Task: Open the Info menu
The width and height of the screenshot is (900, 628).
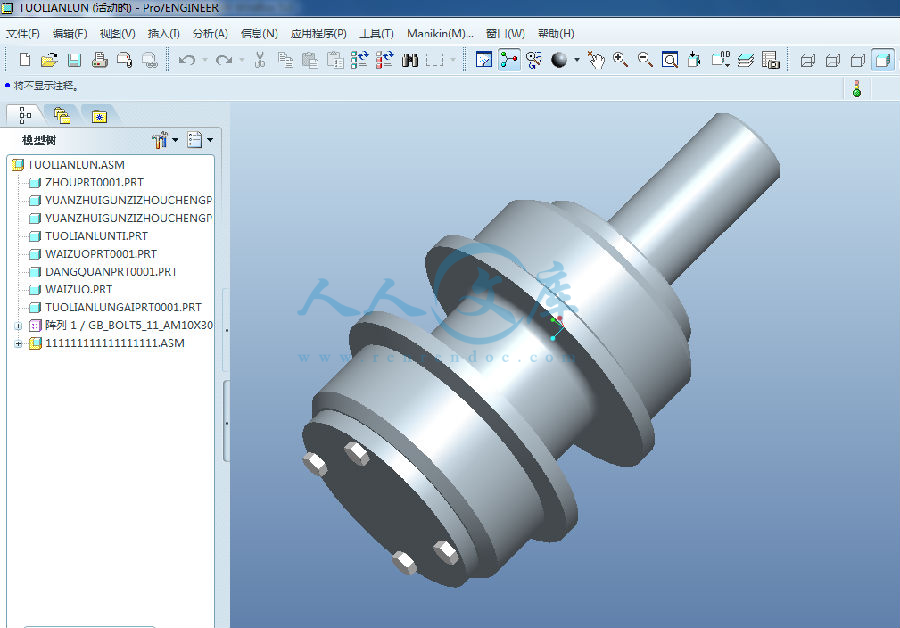Action: point(259,33)
